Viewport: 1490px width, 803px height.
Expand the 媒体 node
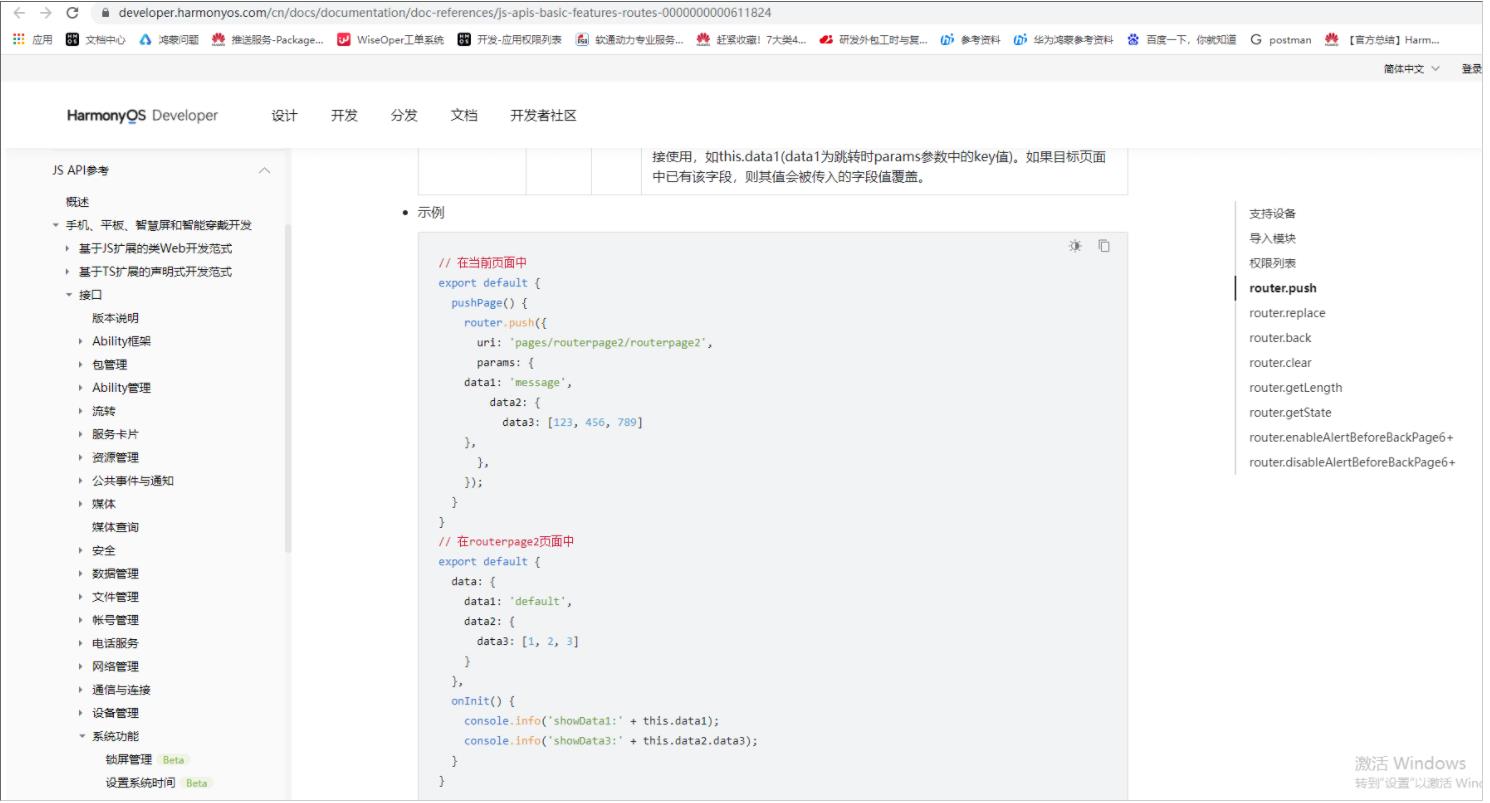(81, 504)
